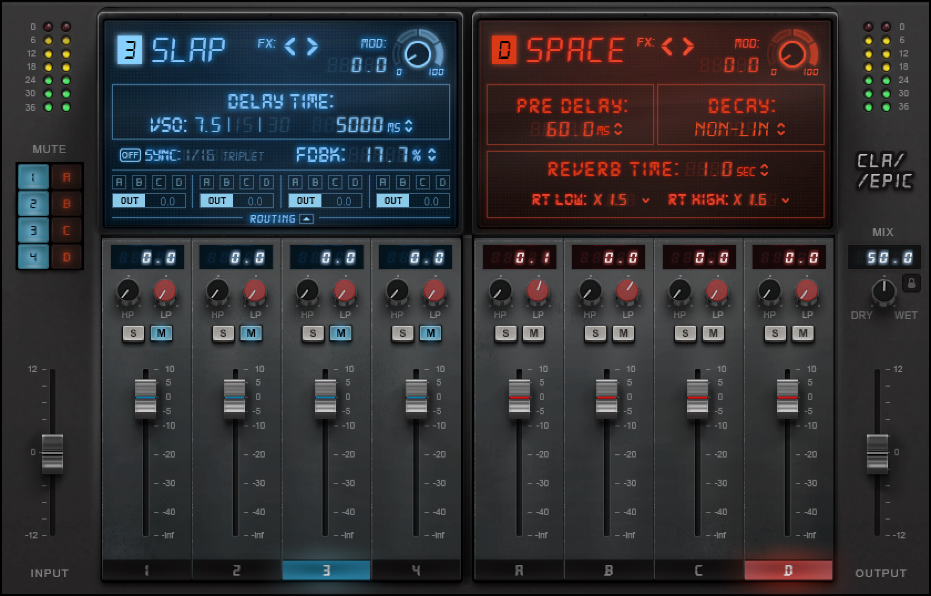Viewport: 931px width, 596px height.
Task: Adjust the DECAY type stepper arrows
Action: 781,129
